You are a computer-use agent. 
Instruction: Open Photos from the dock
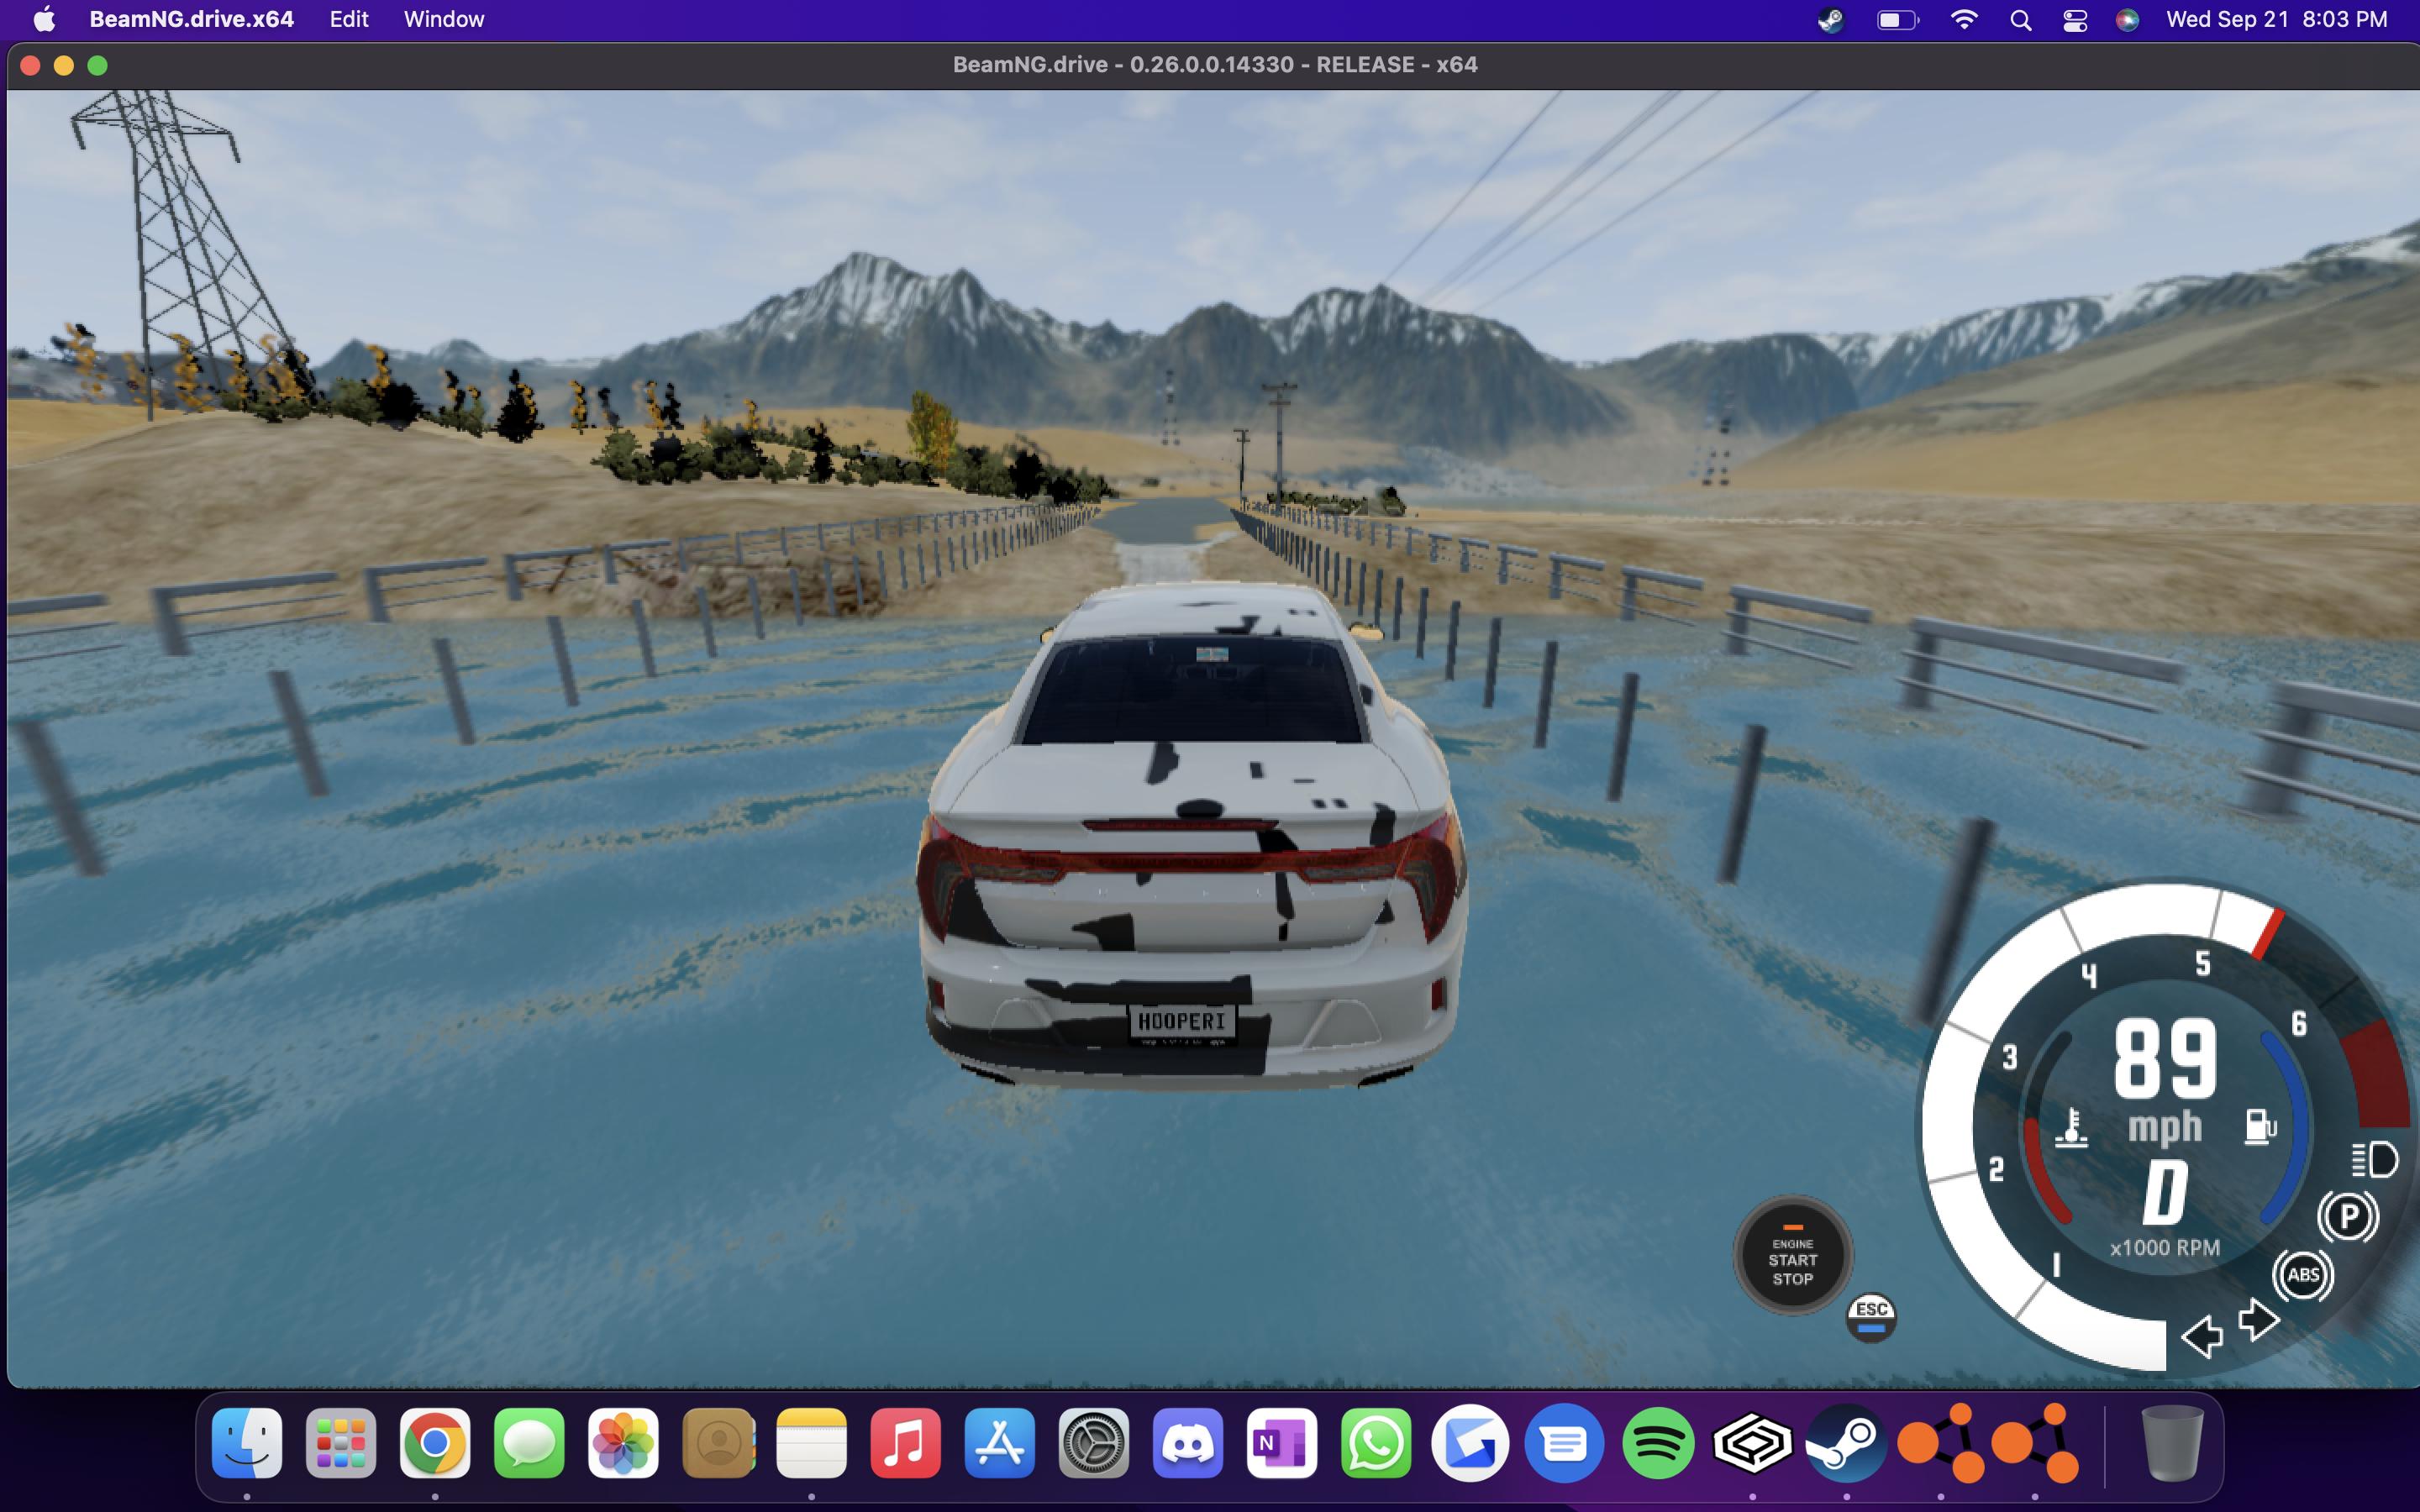coord(623,1443)
